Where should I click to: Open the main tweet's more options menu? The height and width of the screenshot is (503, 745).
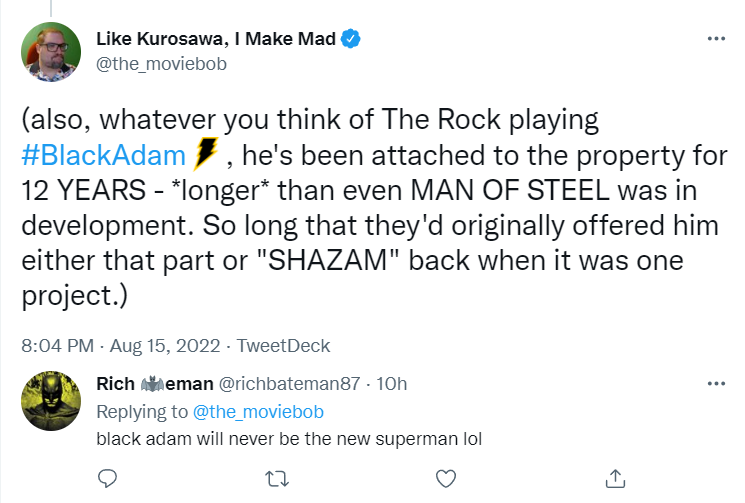(715, 38)
